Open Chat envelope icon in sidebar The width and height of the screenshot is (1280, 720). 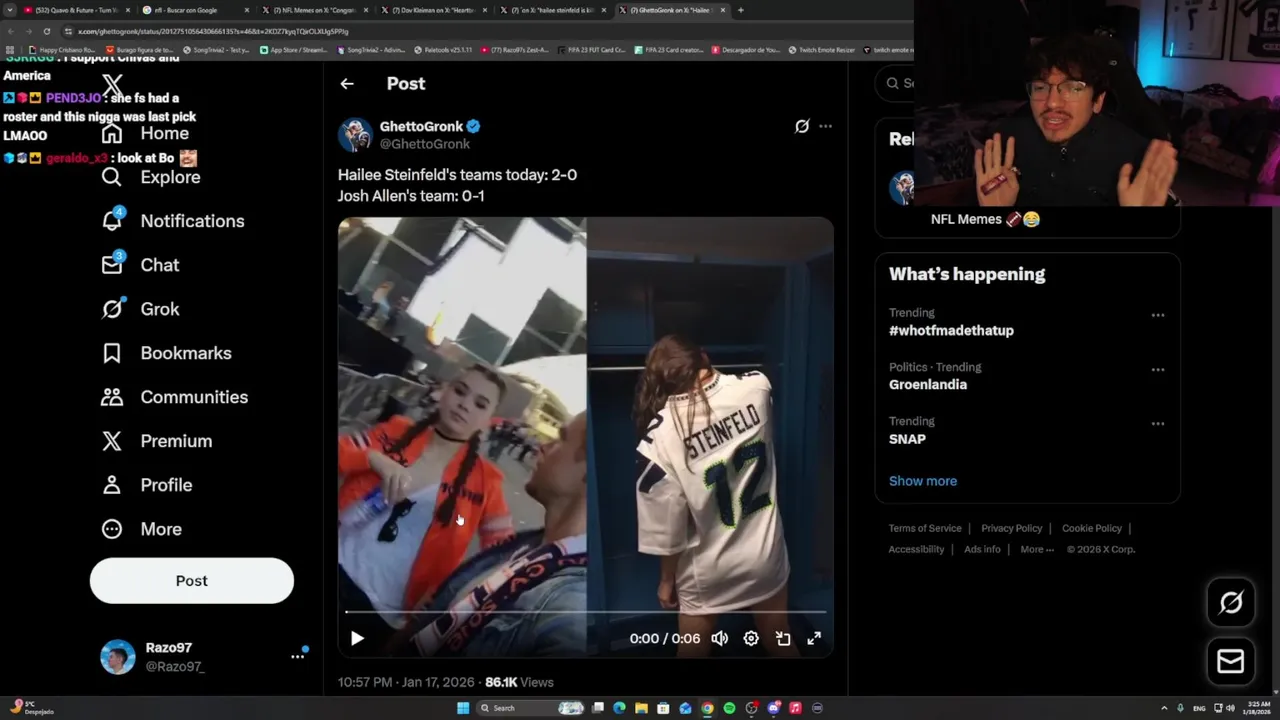point(112,265)
